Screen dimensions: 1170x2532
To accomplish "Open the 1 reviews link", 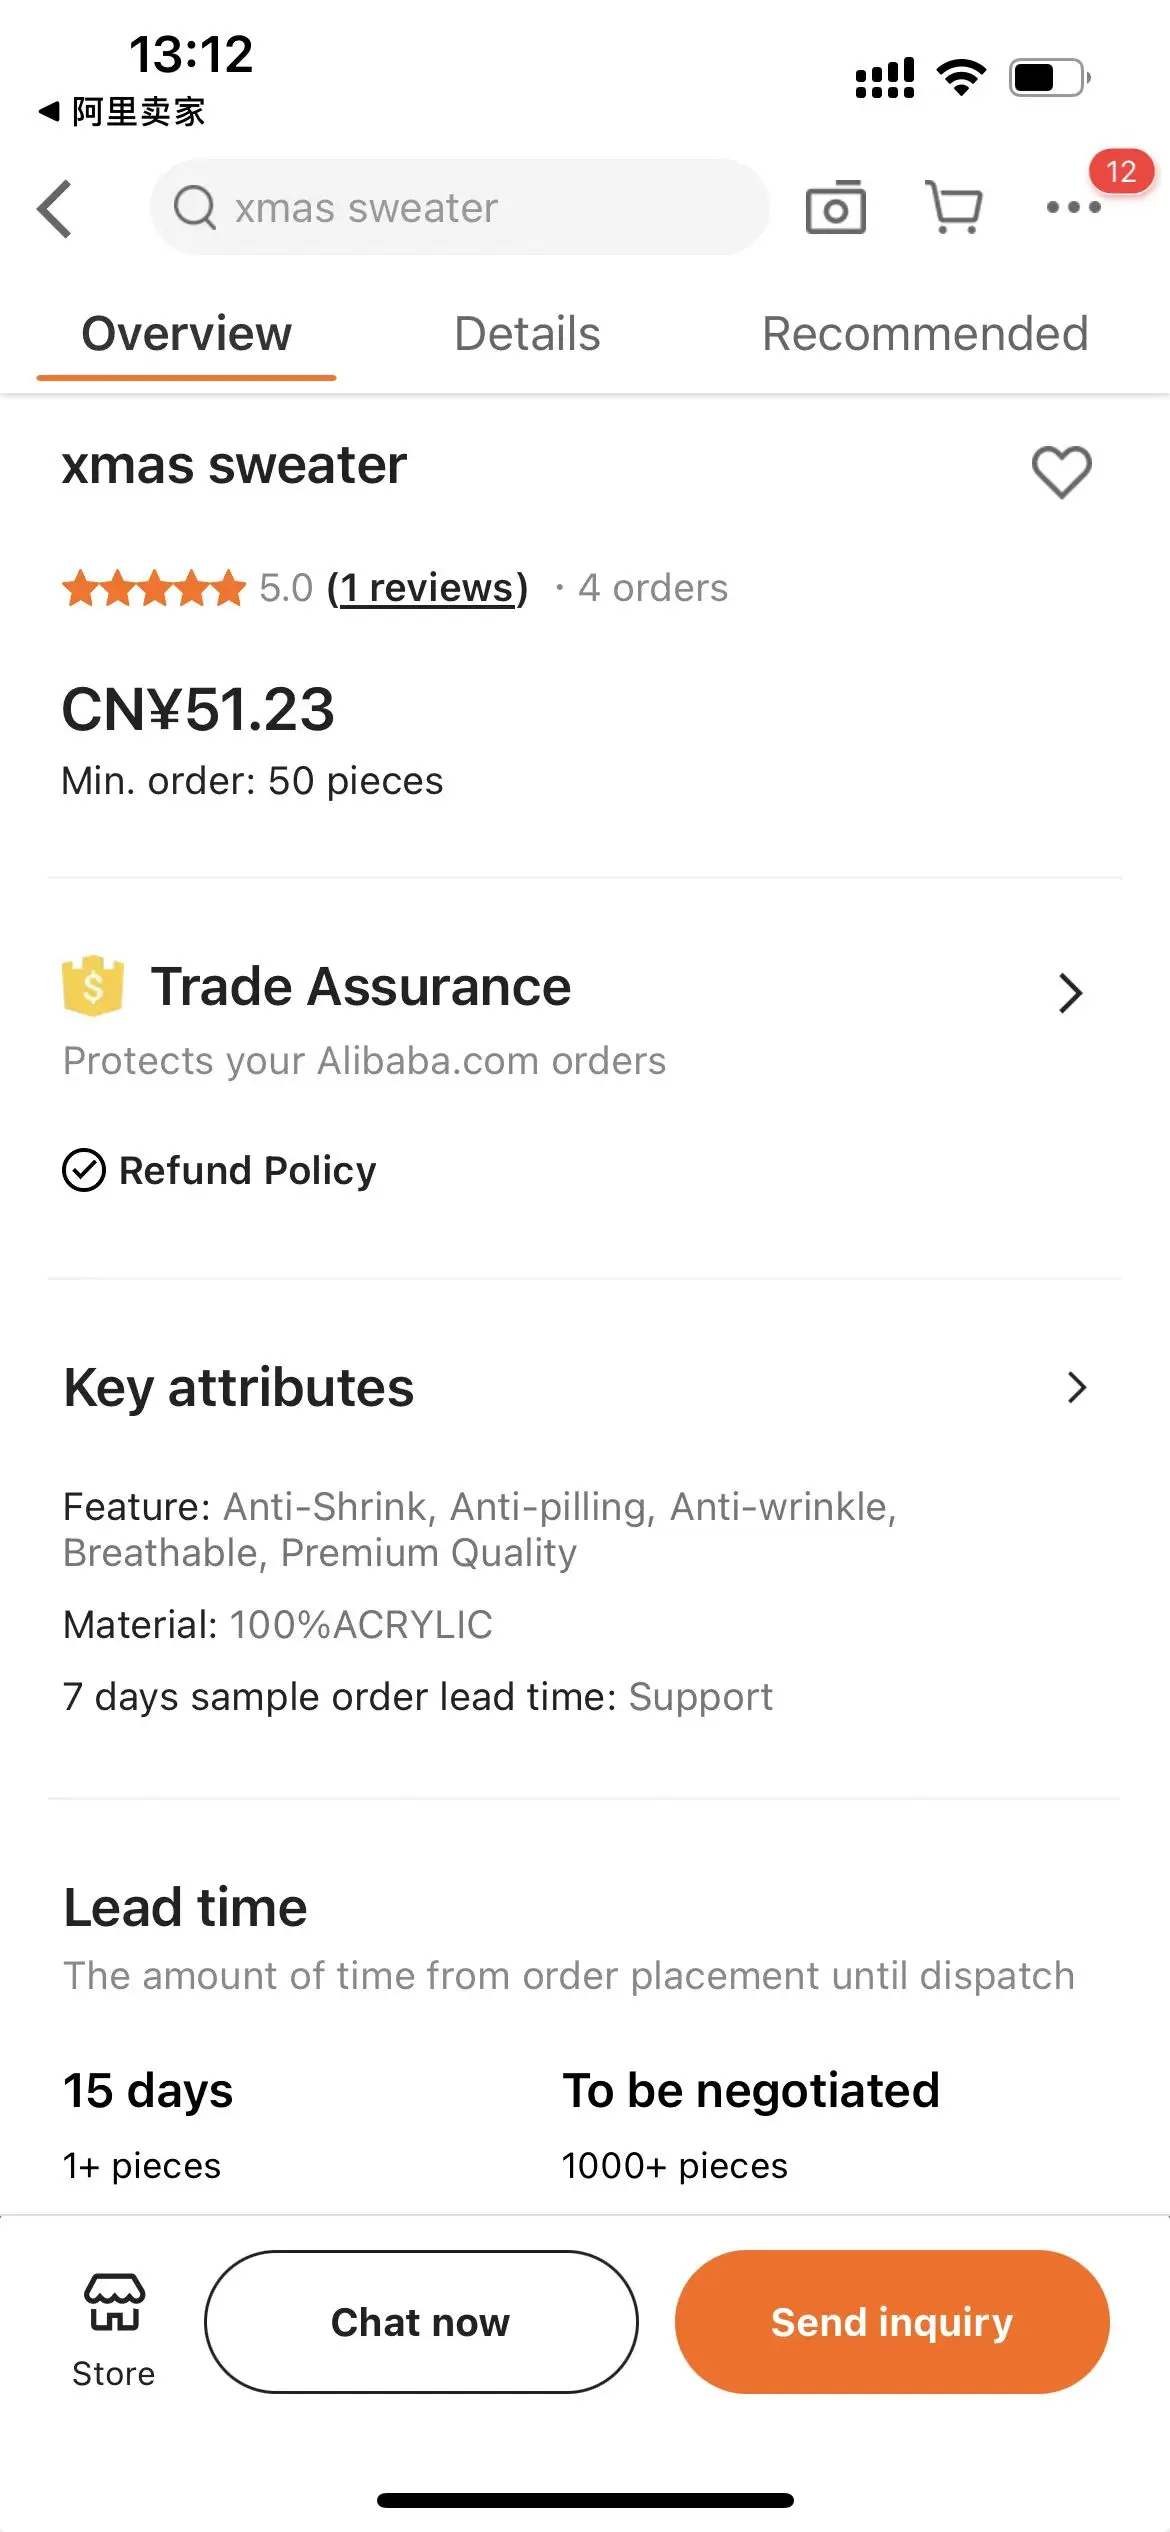I will tap(427, 588).
